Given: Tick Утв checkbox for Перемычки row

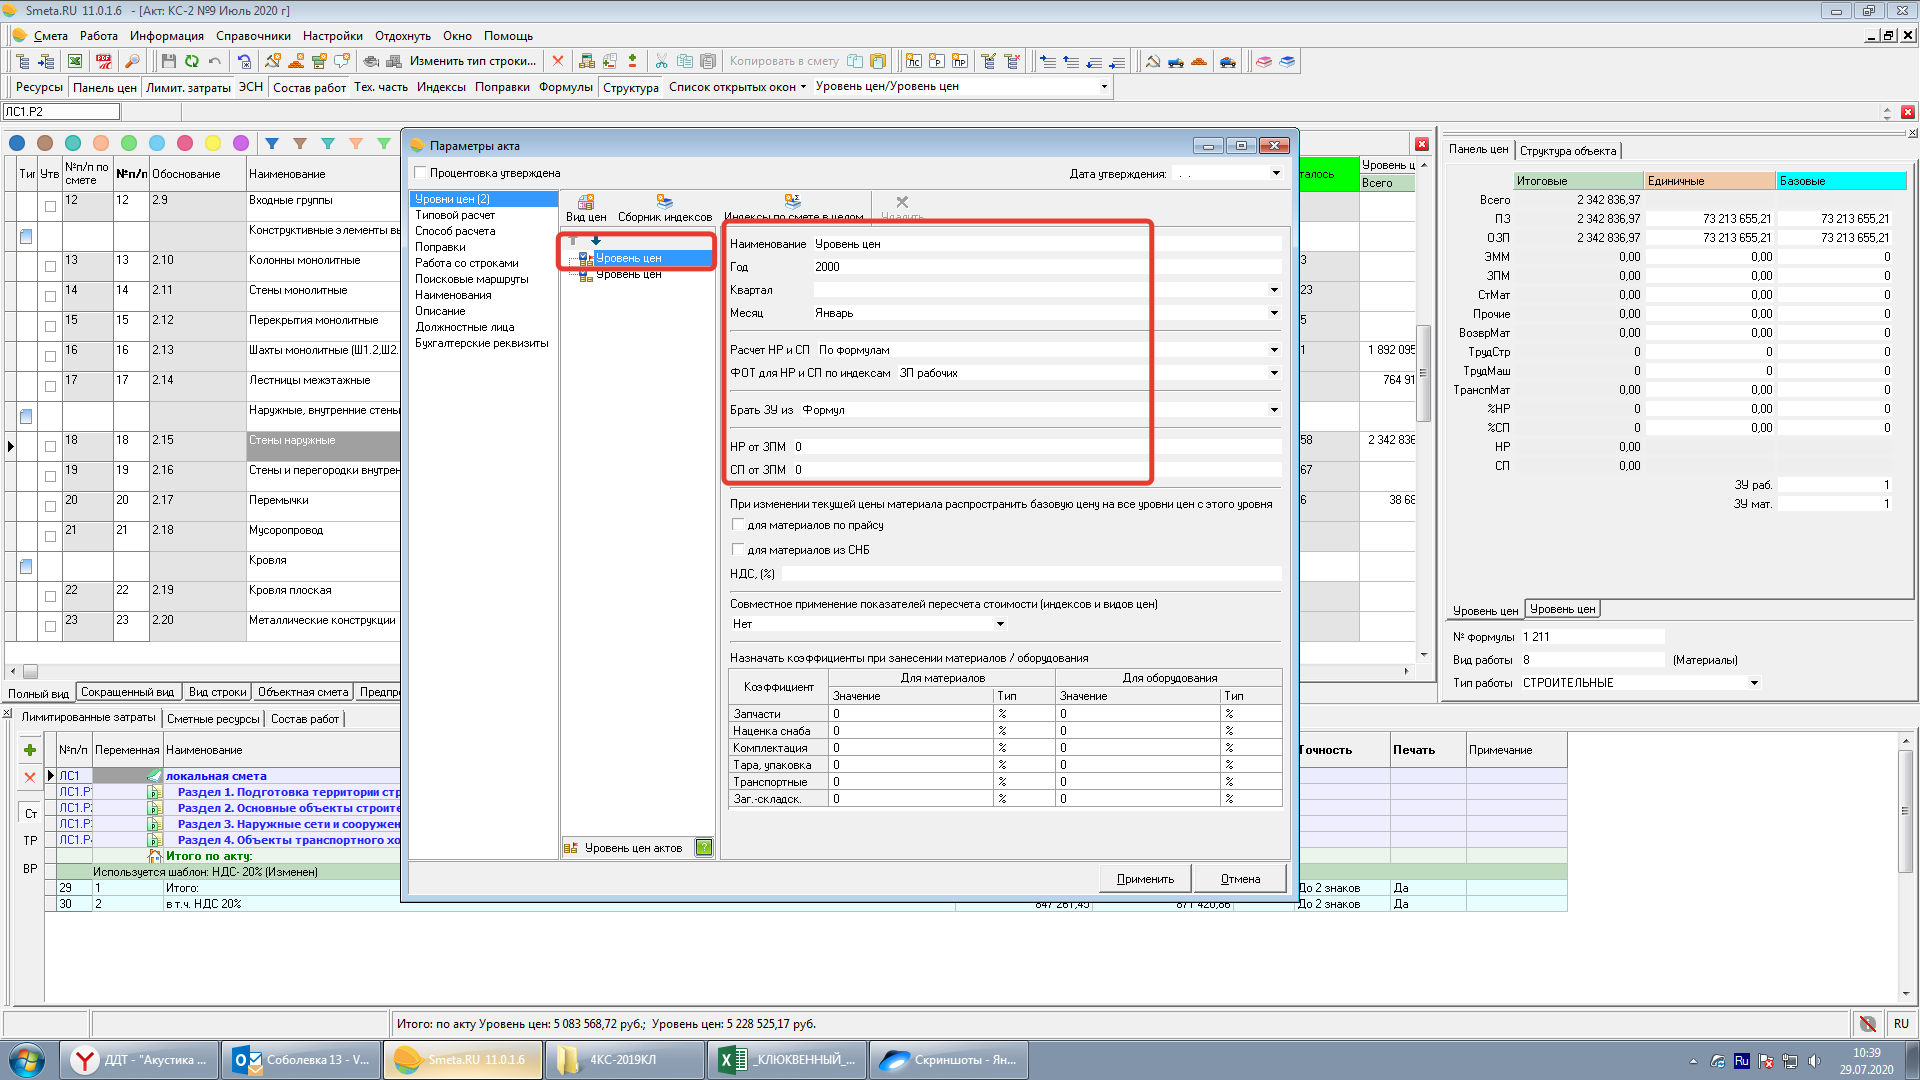Looking at the screenshot, I should [x=50, y=506].
